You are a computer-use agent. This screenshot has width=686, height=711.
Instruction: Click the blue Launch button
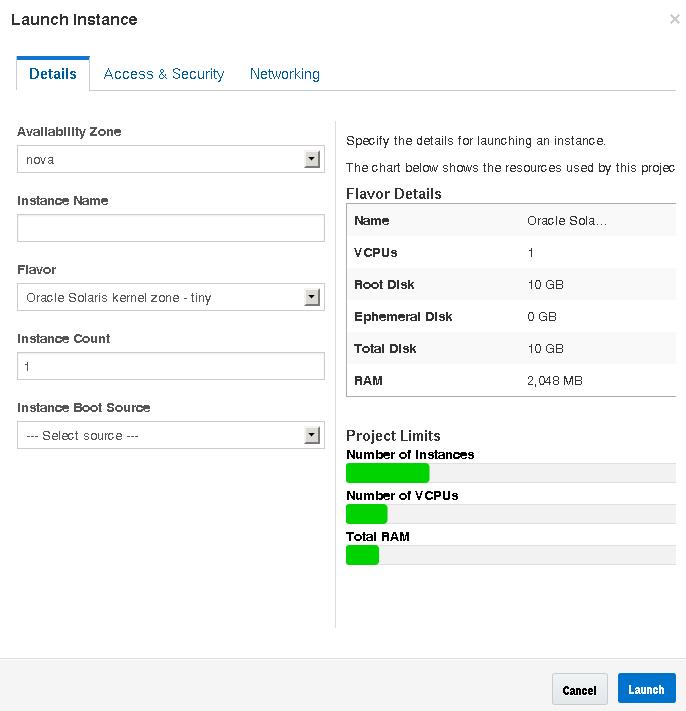[646, 689]
